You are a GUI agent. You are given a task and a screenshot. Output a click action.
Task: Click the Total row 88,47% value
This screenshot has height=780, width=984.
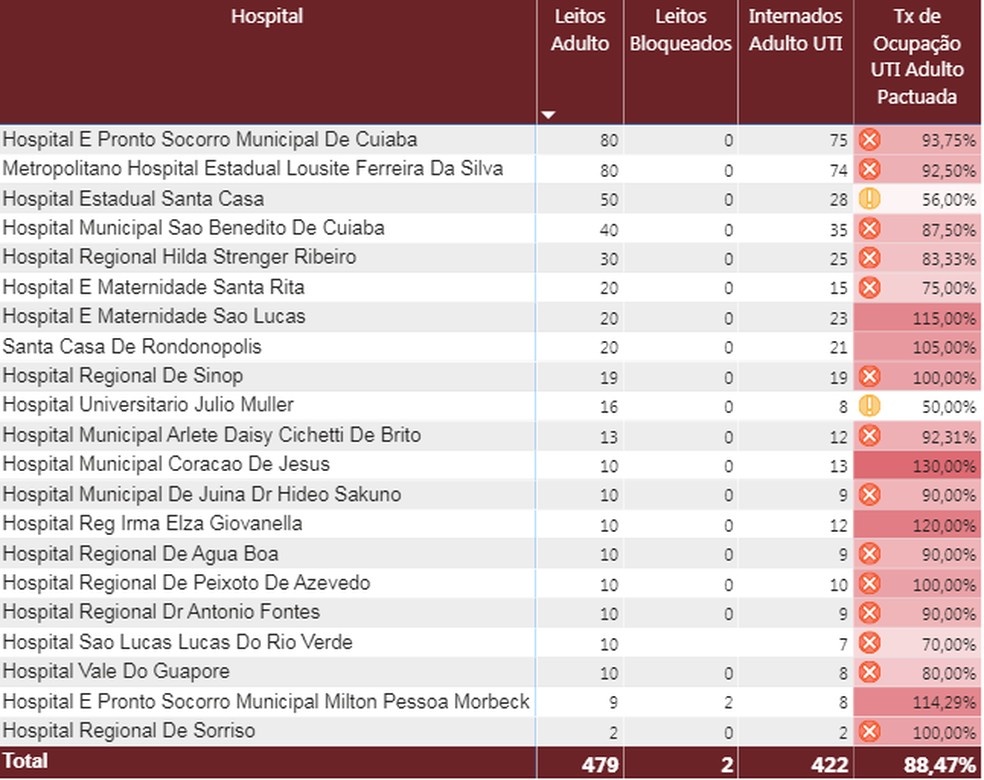coord(939,764)
